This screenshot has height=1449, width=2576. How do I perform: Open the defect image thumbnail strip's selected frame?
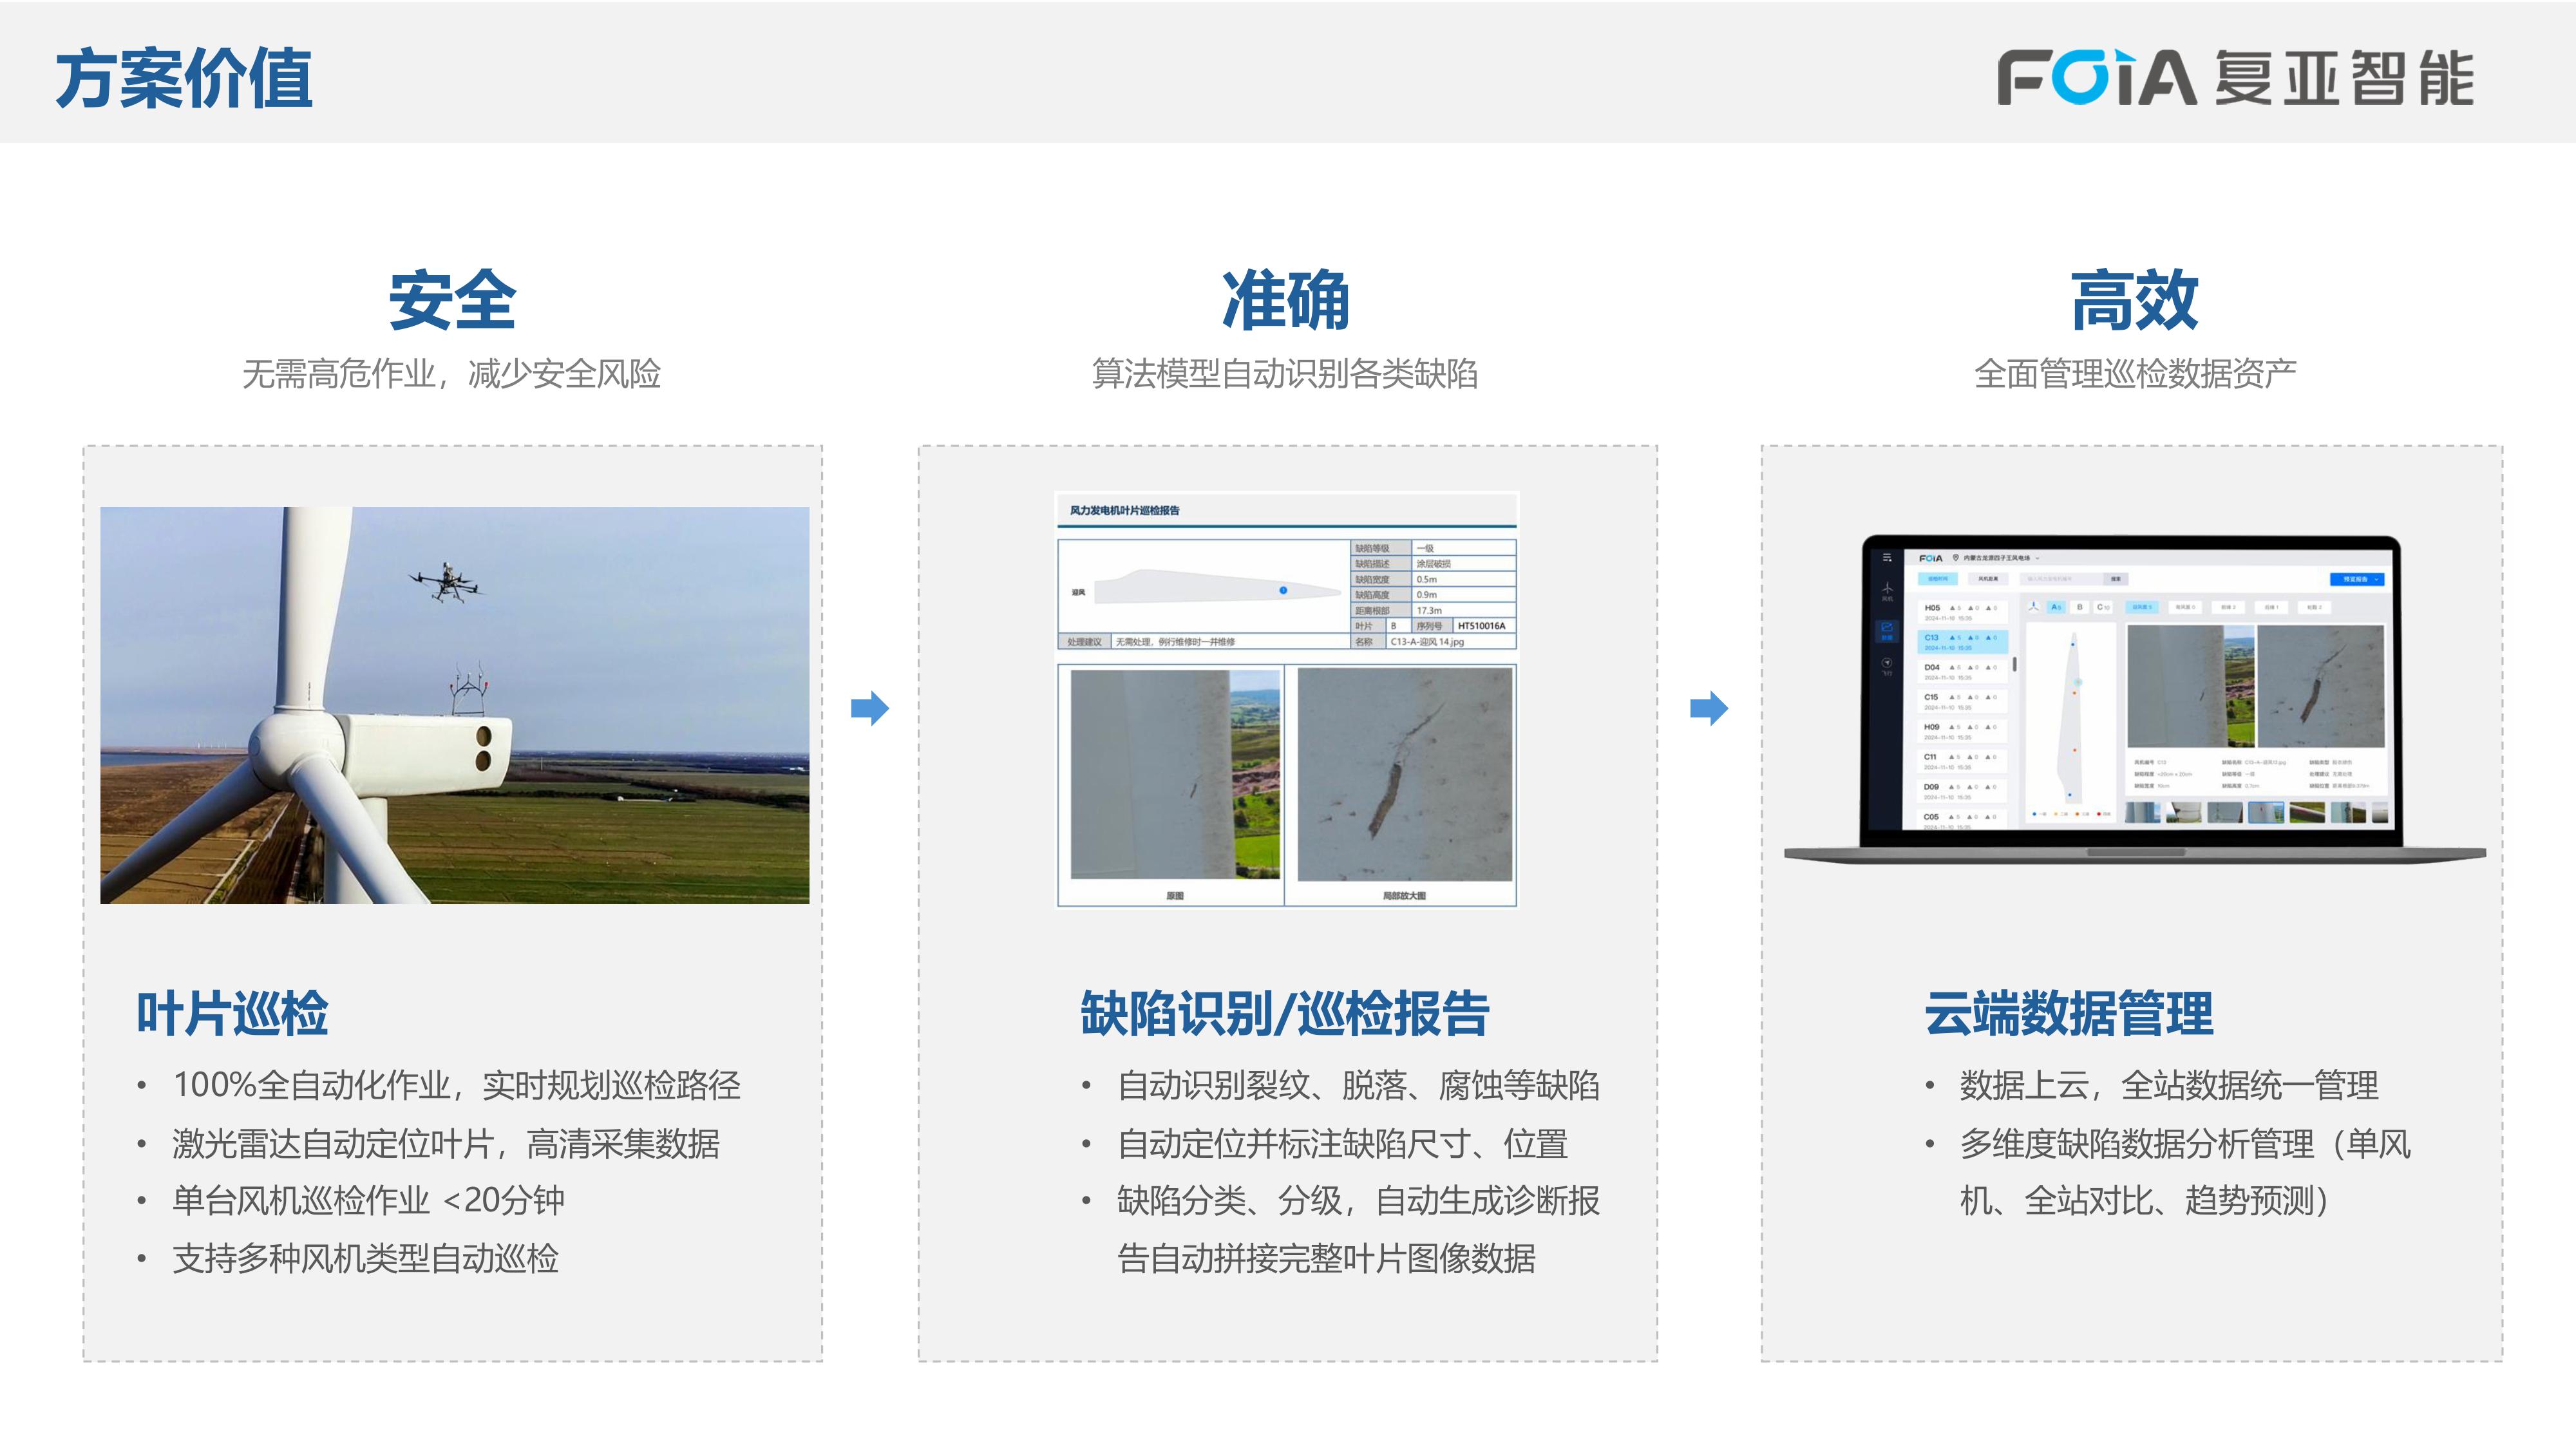coord(2265,812)
